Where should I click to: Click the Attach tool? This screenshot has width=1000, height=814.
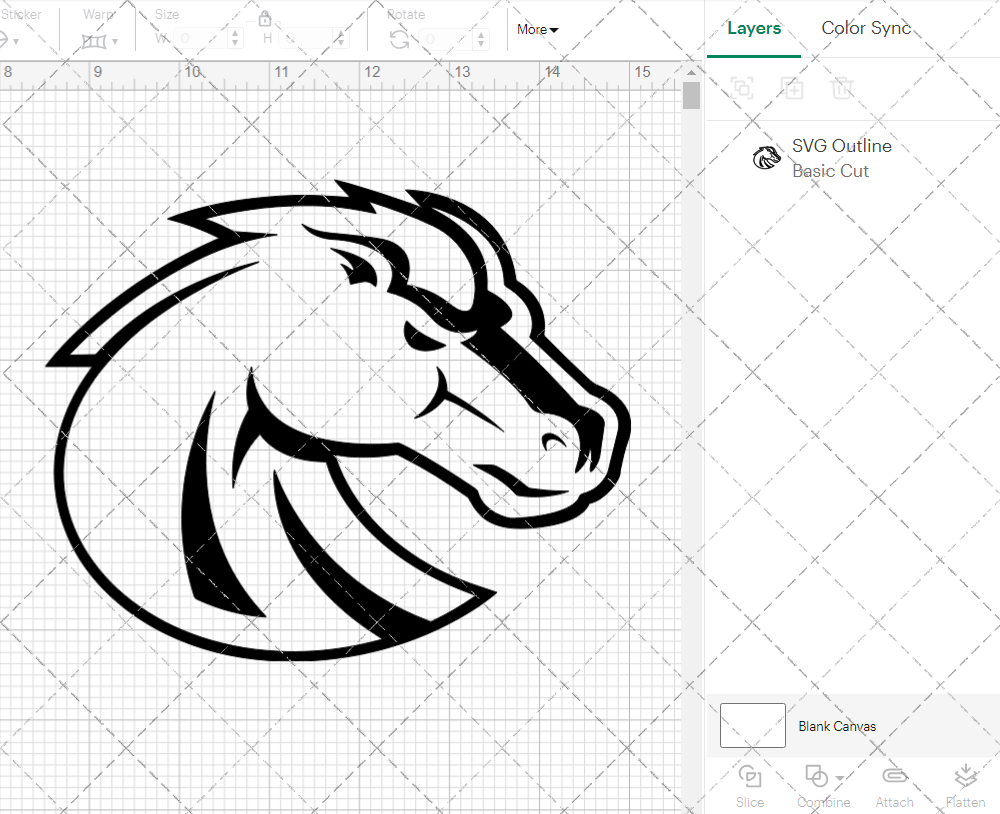[x=894, y=785]
